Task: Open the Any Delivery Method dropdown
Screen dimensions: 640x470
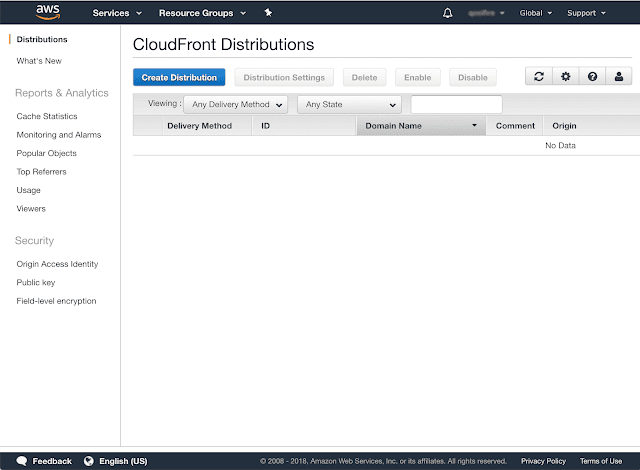Action: (236, 104)
